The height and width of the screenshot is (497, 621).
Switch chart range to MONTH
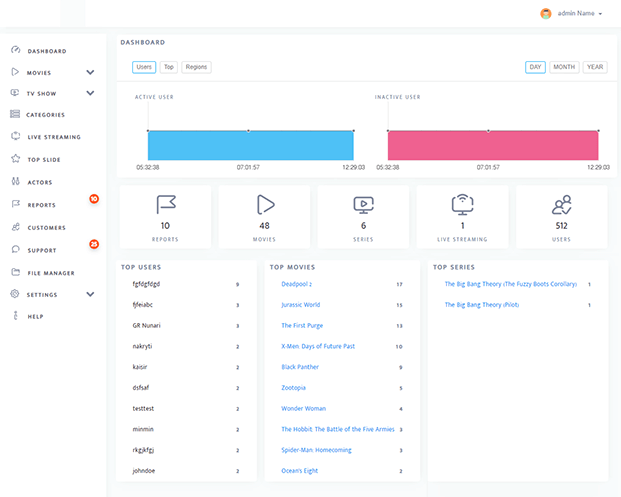coord(564,67)
